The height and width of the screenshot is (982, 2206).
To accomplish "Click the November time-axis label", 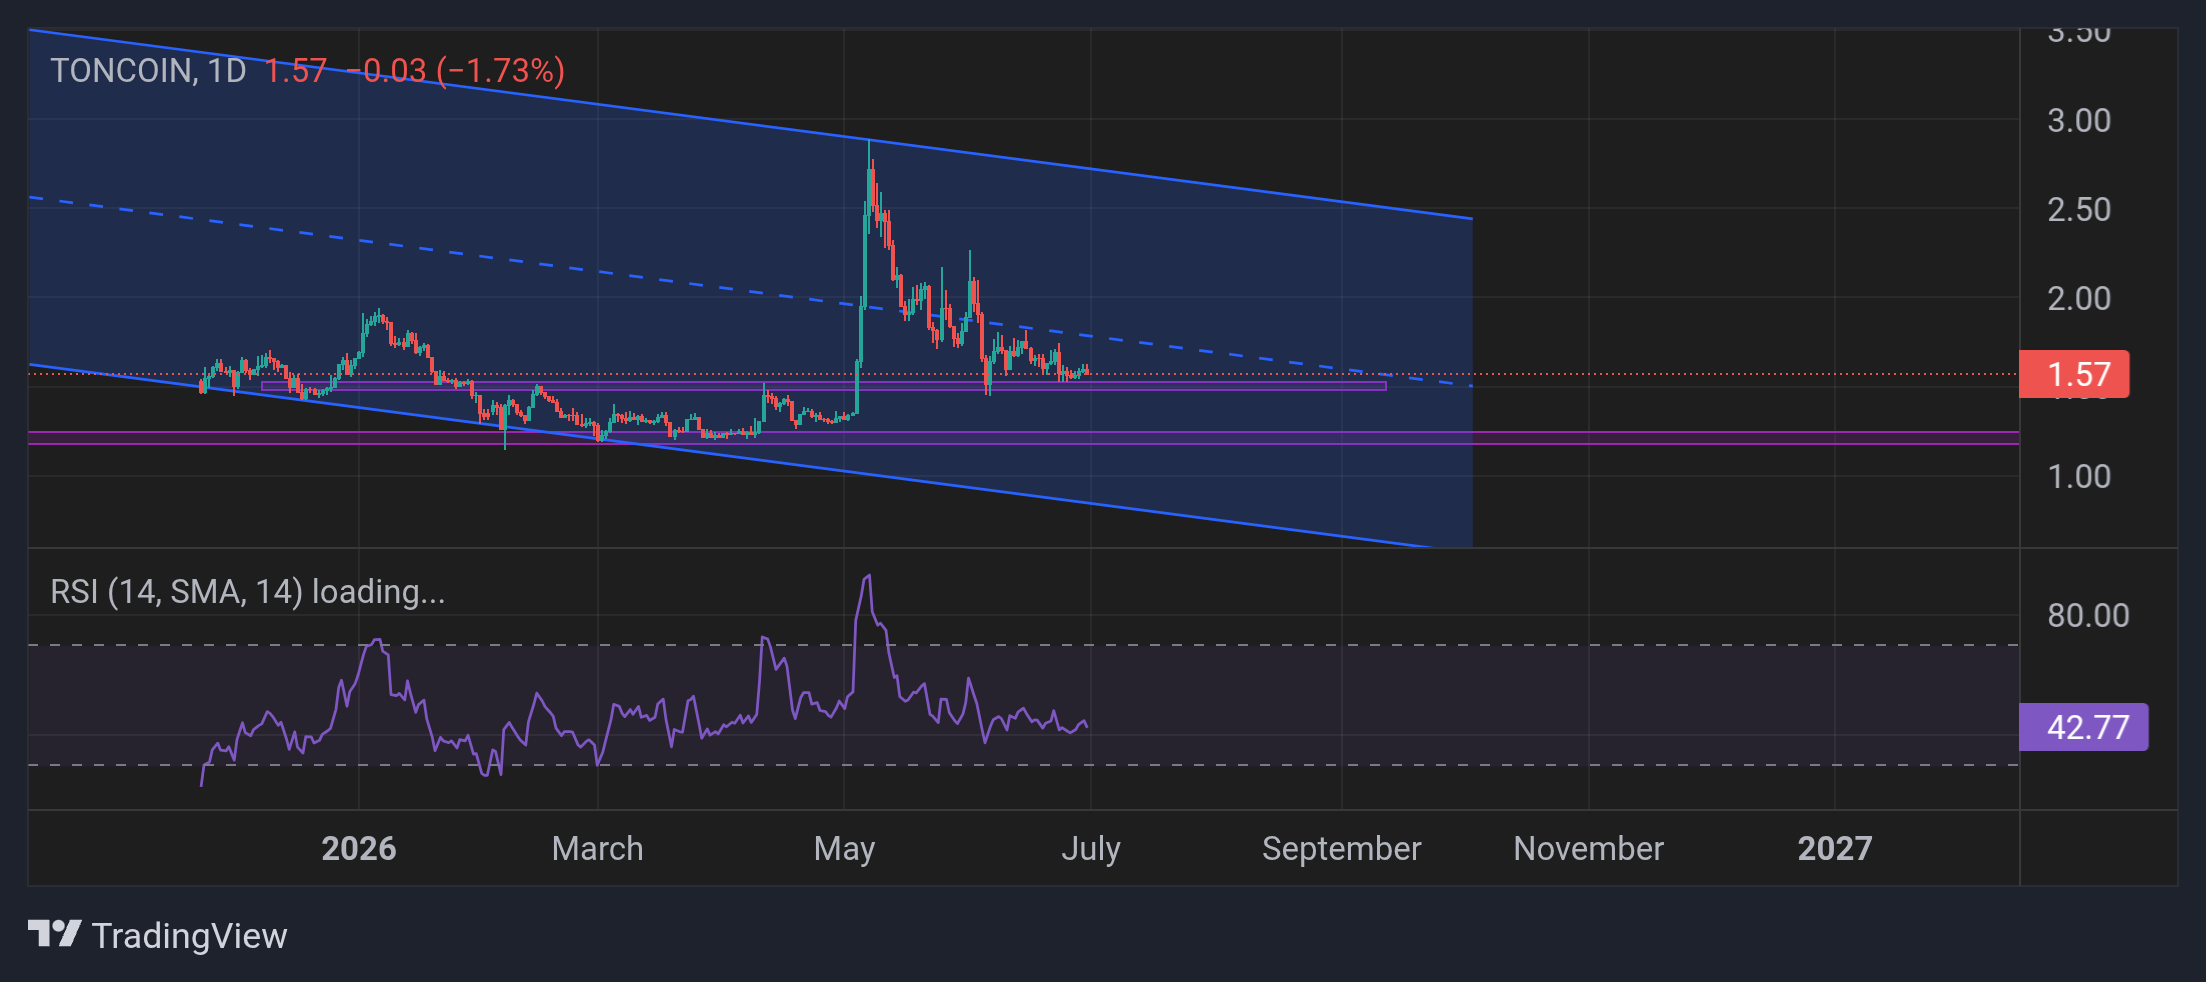I will (1589, 849).
